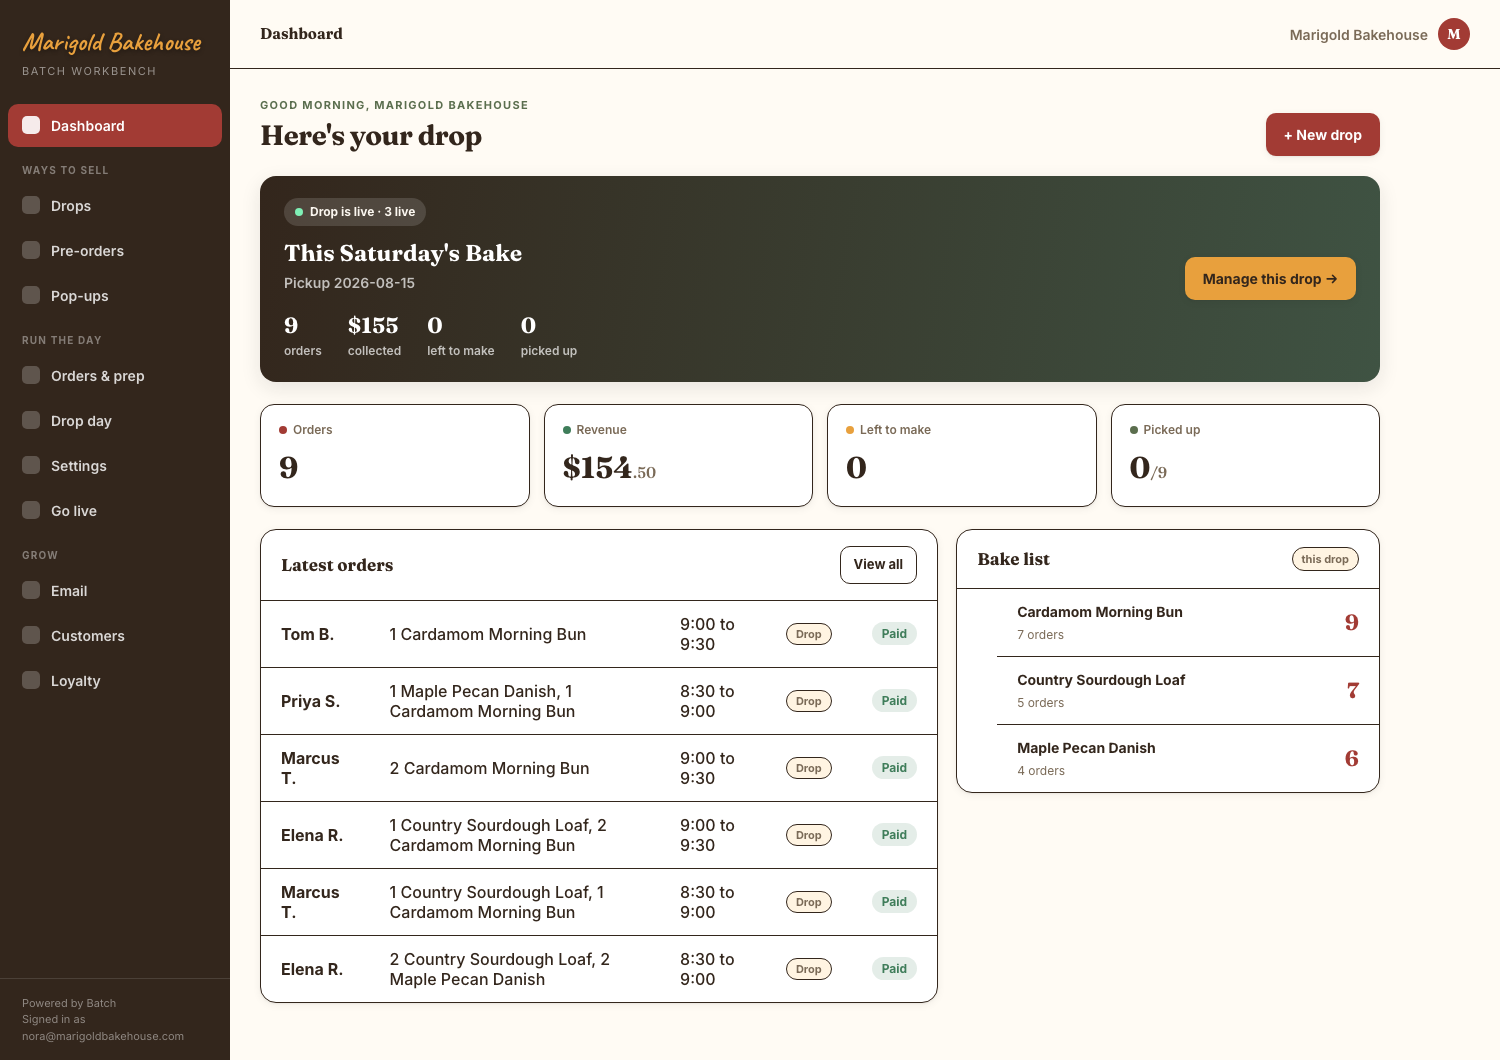Select the Picked up stat card

1245,456
